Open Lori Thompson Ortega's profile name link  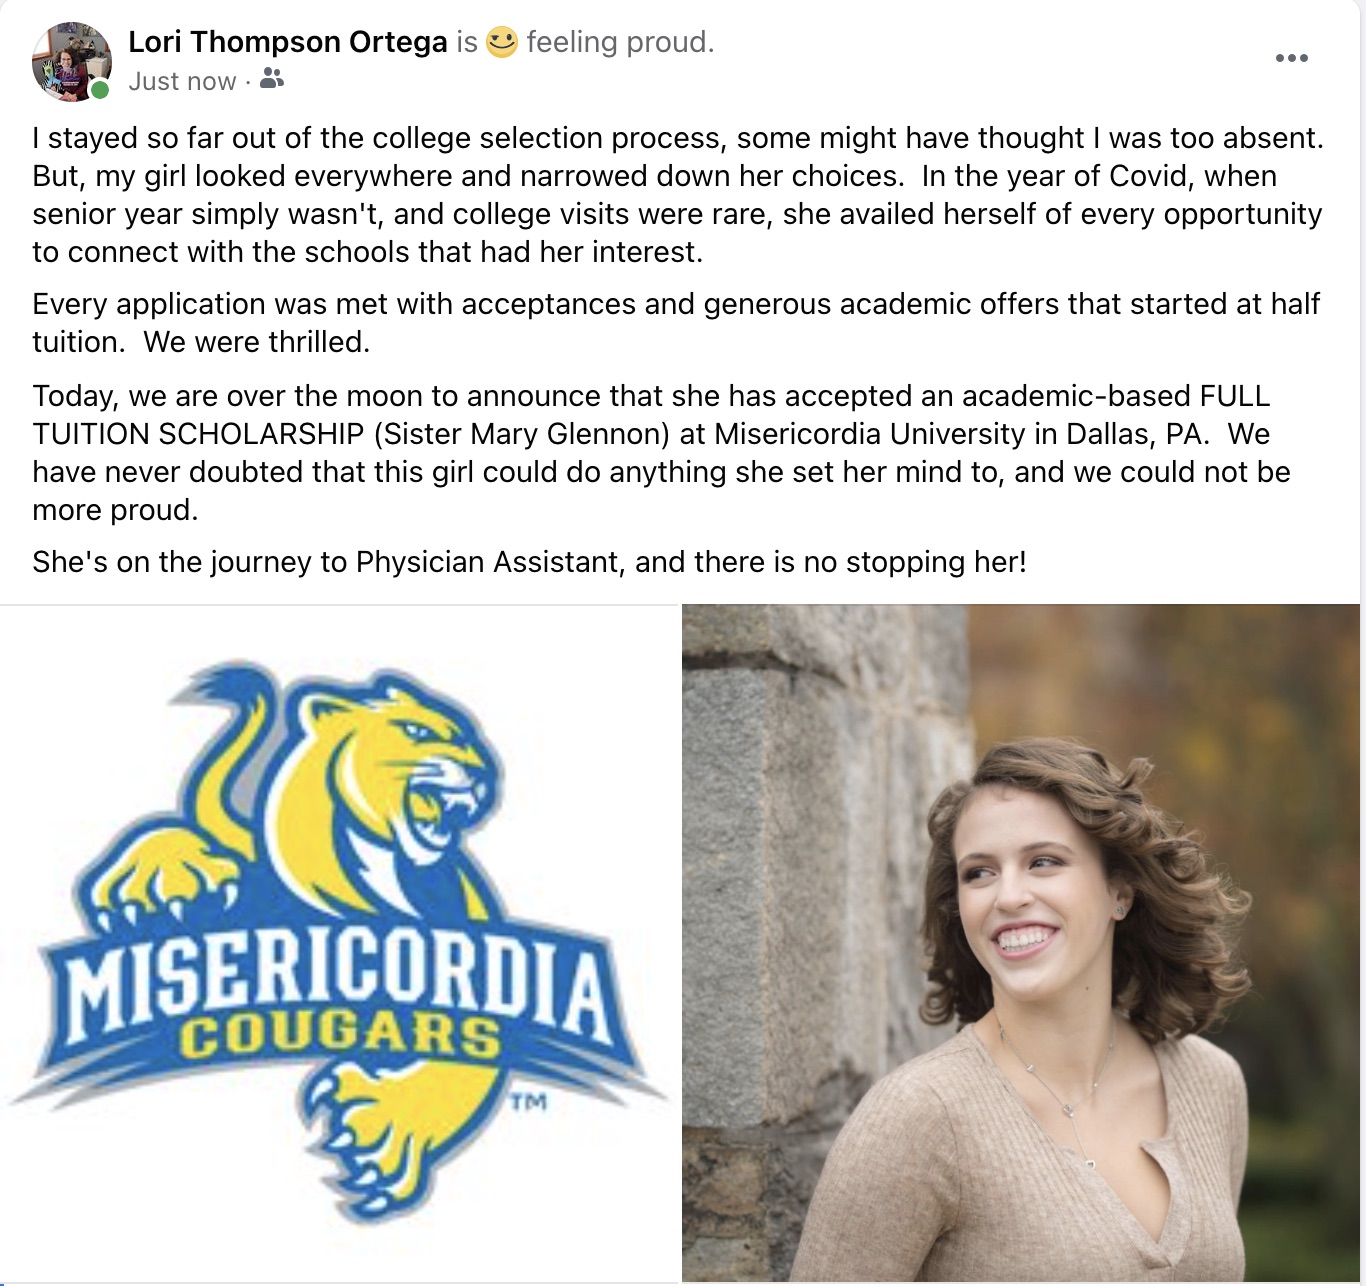tap(288, 42)
